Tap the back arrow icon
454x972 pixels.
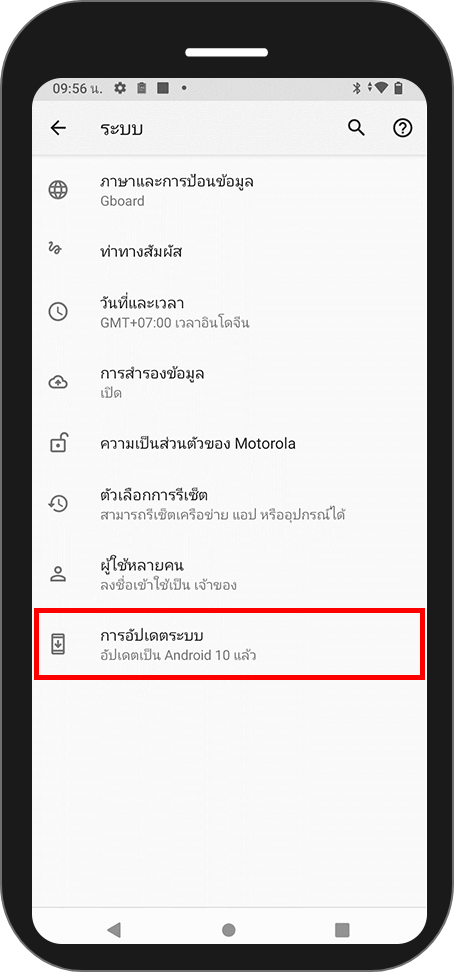(58, 128)
